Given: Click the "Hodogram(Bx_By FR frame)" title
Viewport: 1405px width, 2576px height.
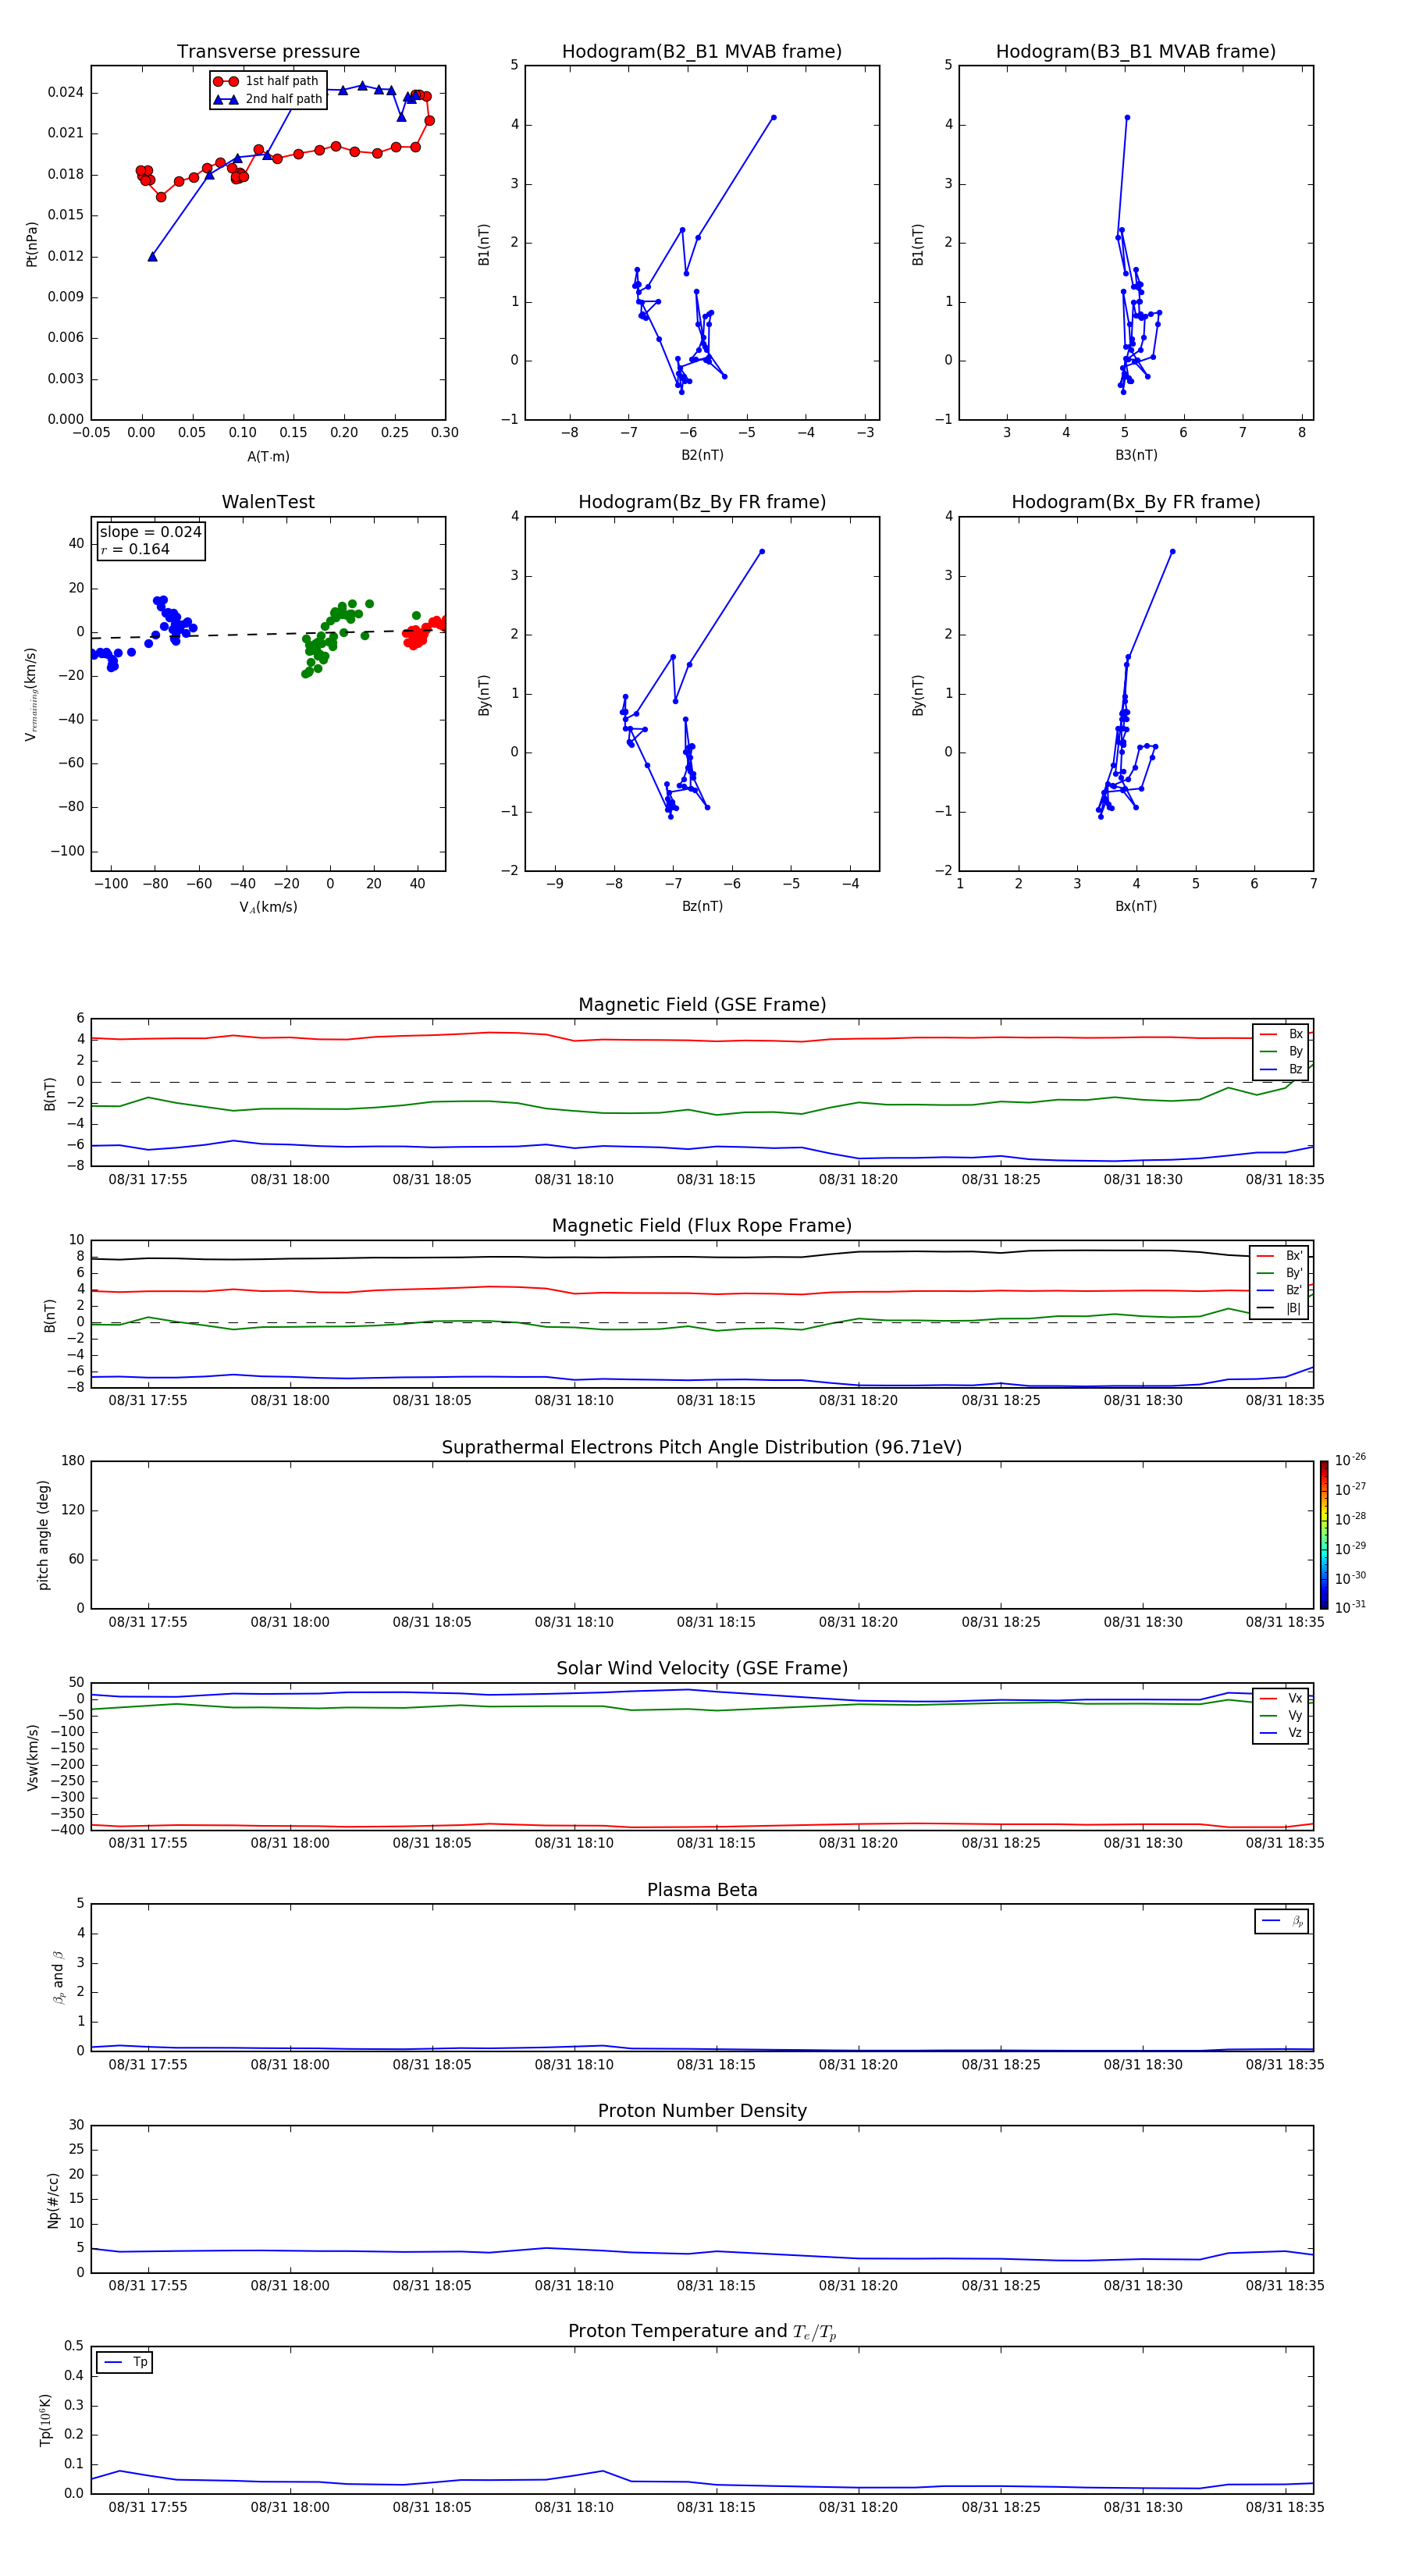Looking at the screenshot, I should 1136,502.
